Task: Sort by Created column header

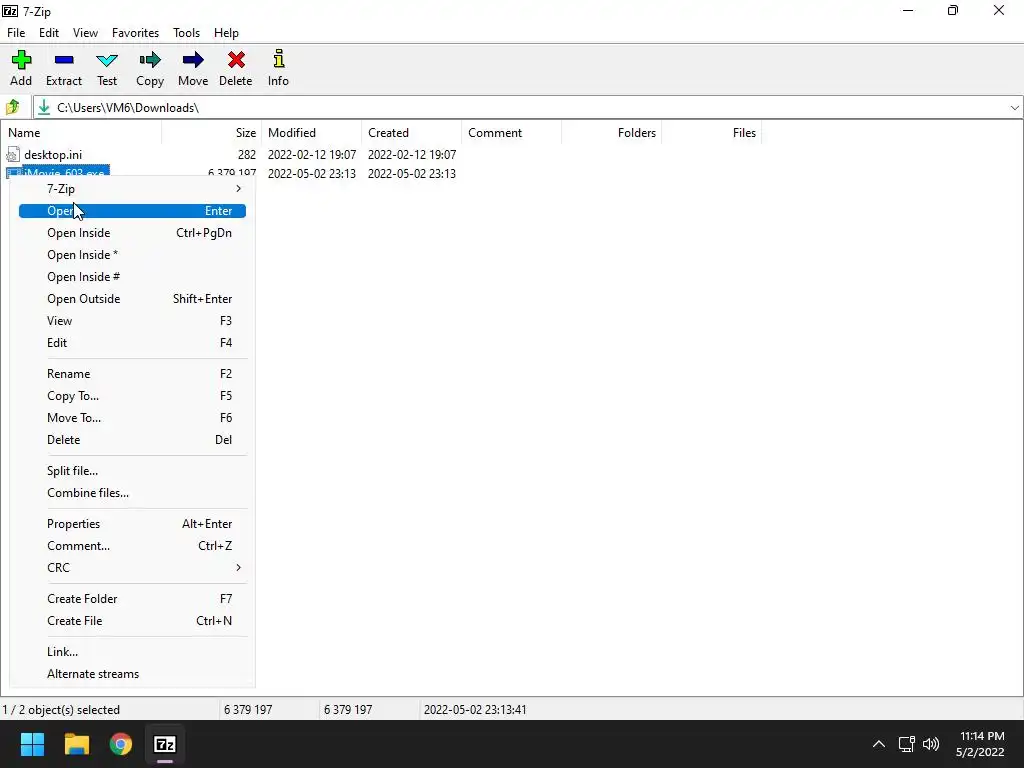Action: (x=411, y=133)
